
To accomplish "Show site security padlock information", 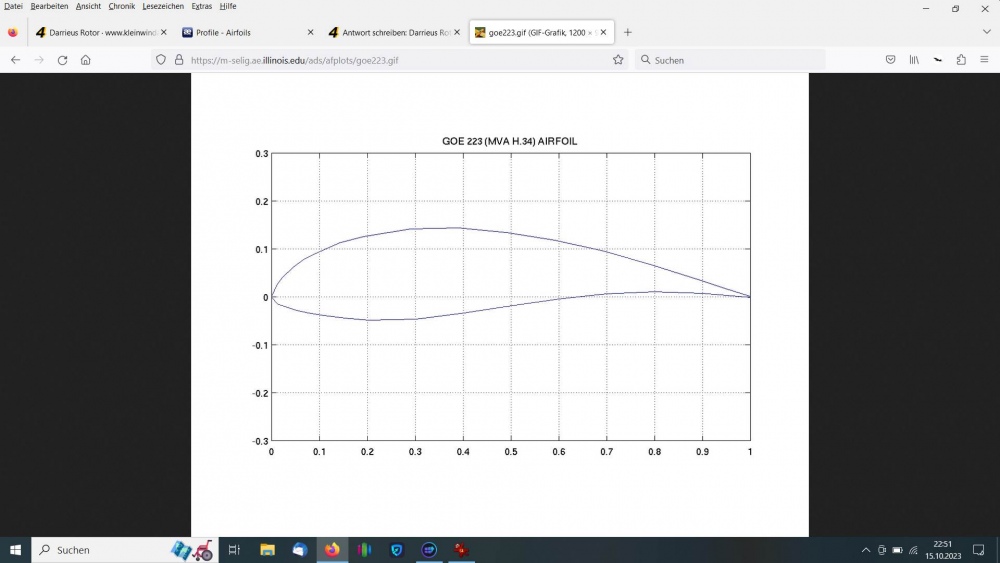I will [x=179, y=60].
